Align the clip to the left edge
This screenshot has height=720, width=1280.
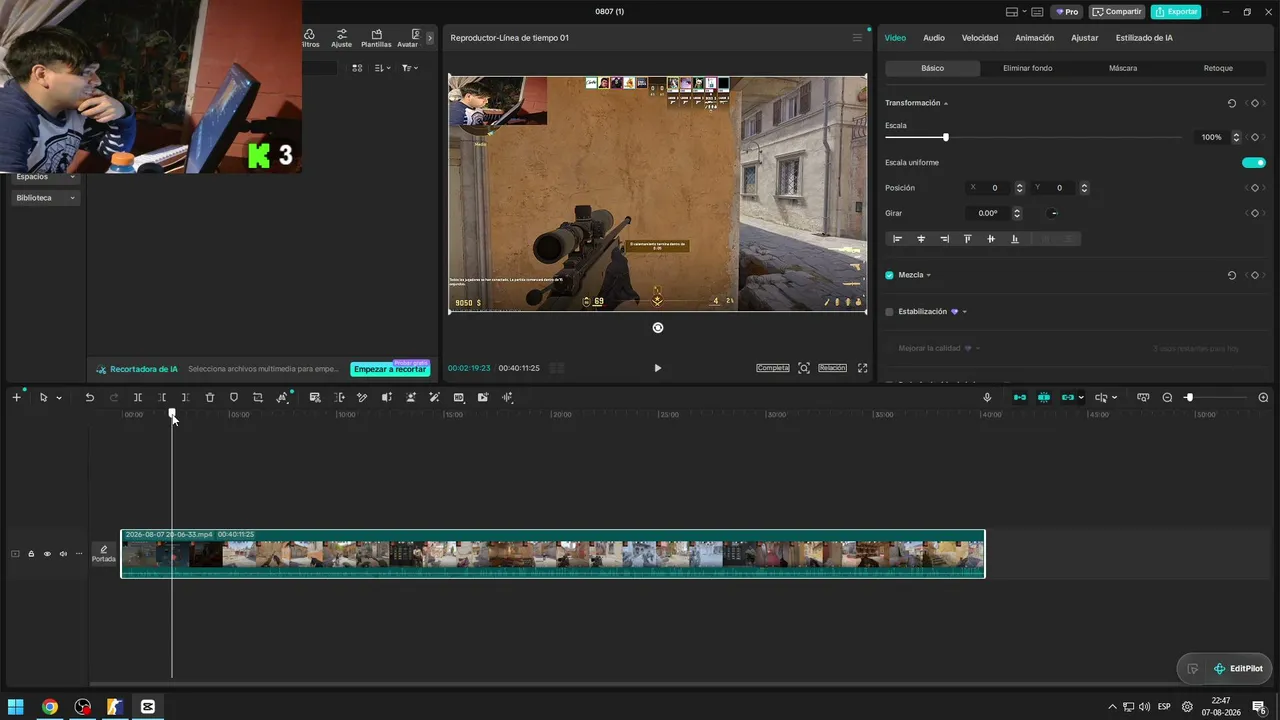tap(897, 239)
